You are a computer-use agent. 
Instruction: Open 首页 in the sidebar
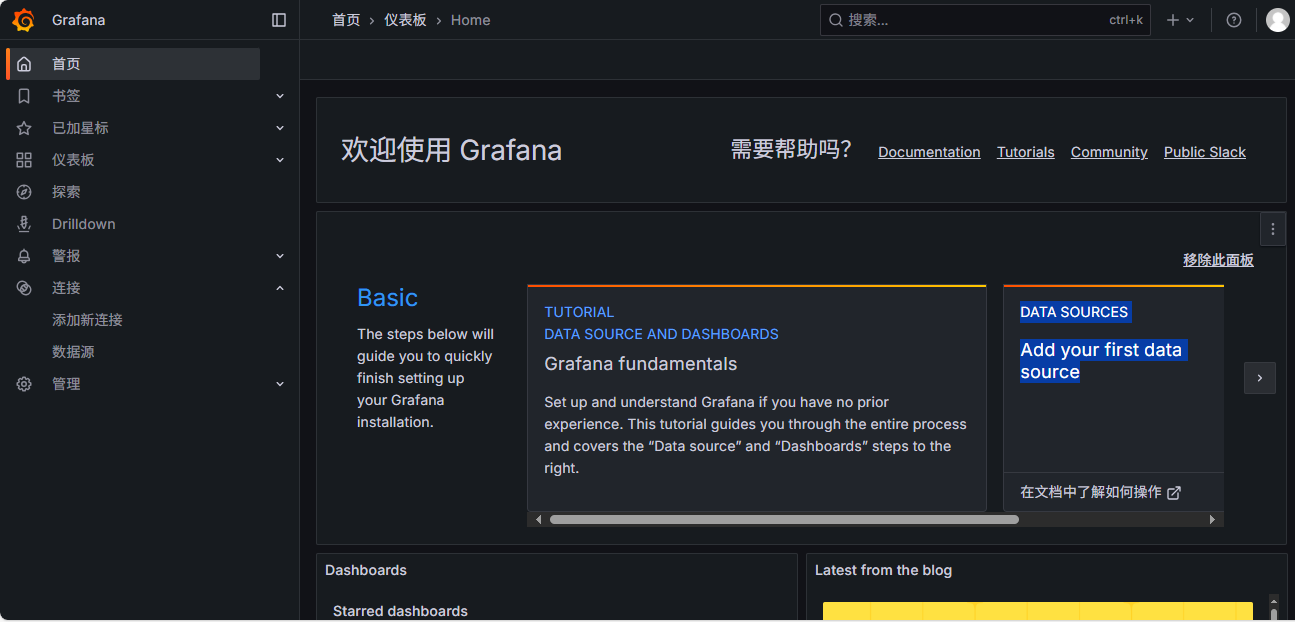click(x=133, y=64)
